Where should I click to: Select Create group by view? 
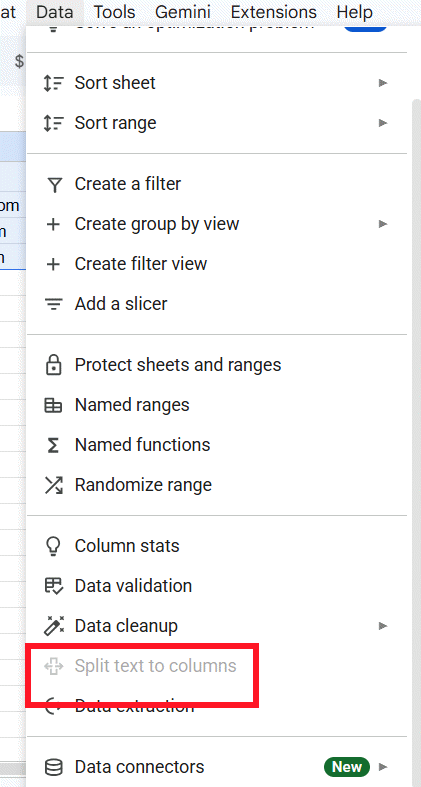pos(219,224)
